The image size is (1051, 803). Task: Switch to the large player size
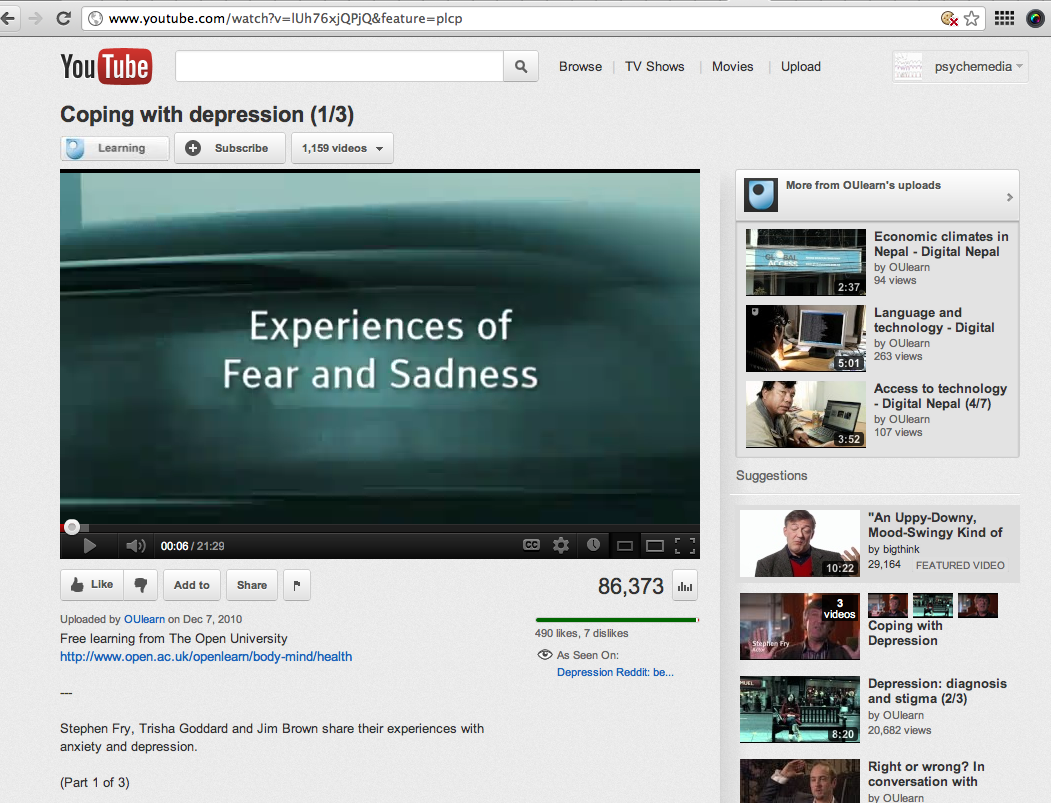(x=655, y=546)
